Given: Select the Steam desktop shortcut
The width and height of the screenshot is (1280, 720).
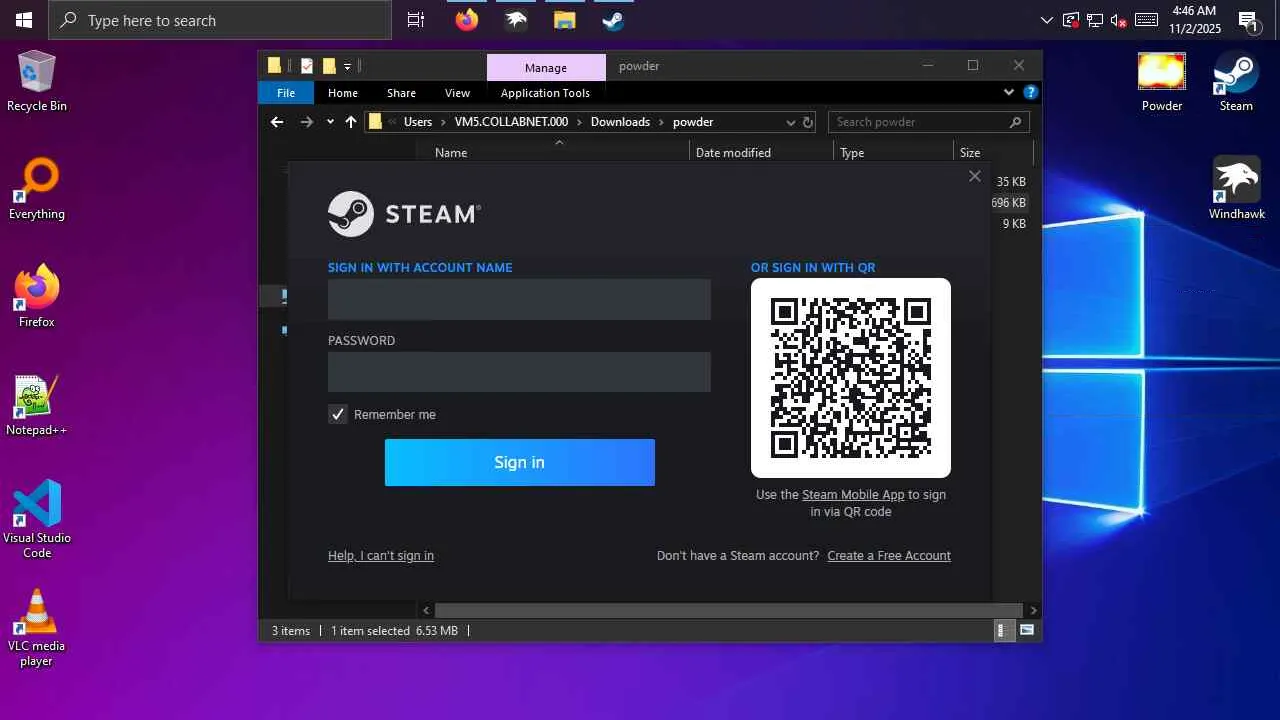Looking at the screenshot, I should click(1236, 81).
